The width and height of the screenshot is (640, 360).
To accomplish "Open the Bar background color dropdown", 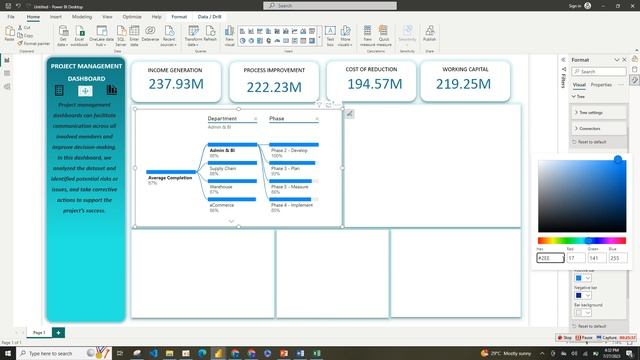I will pyautogui.click(x=588, y=313).
